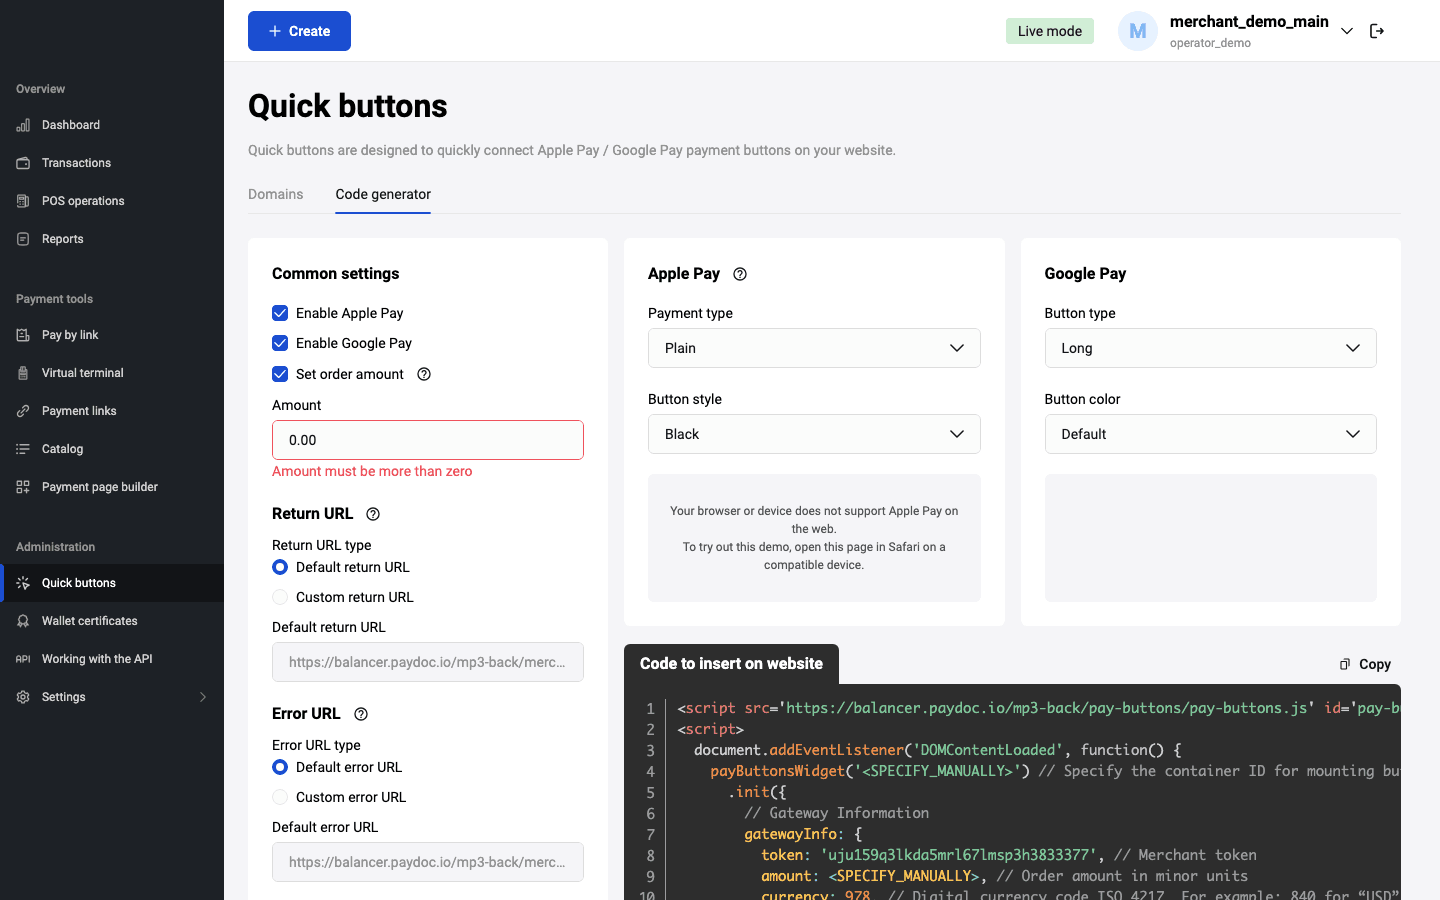
Task: Select the Custom return URL radio button
Action: tap(280, 597)
